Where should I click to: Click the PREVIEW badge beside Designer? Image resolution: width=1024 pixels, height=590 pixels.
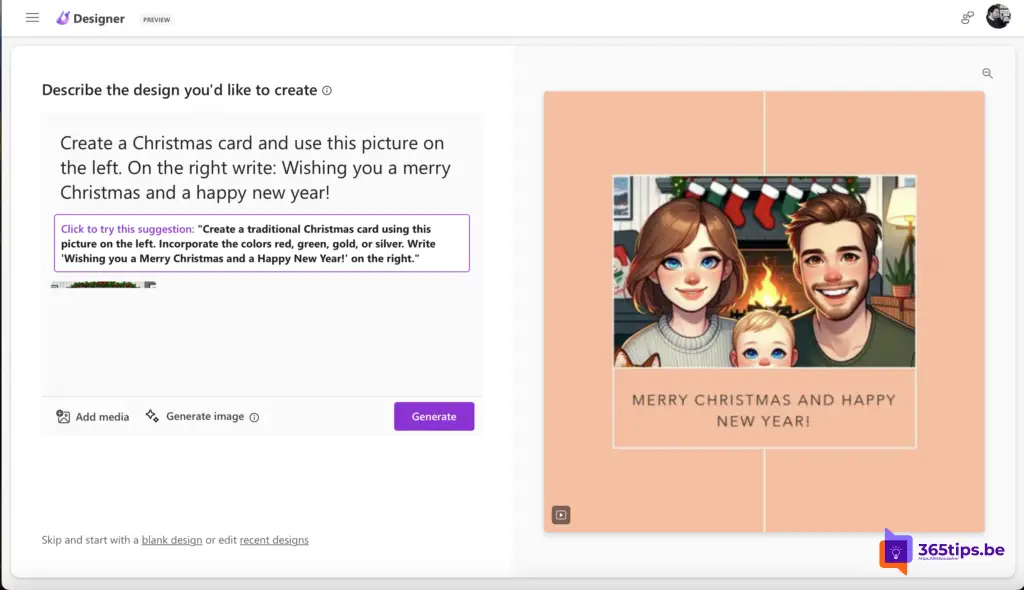click(156, 19)
